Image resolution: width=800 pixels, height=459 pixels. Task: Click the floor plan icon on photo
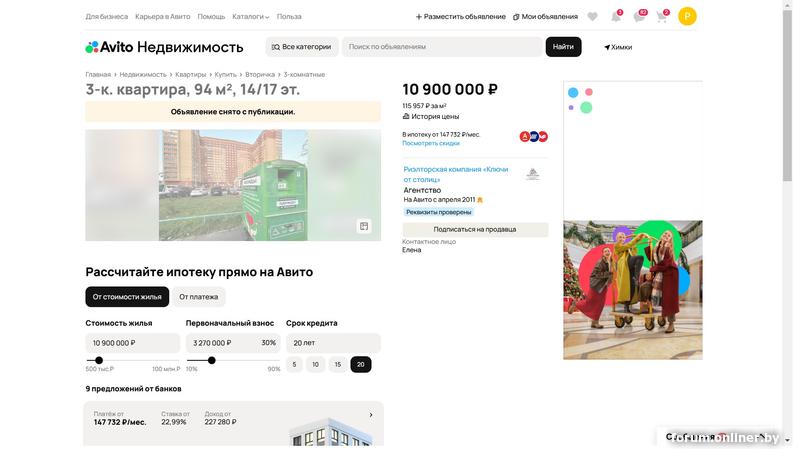[364, 226]
